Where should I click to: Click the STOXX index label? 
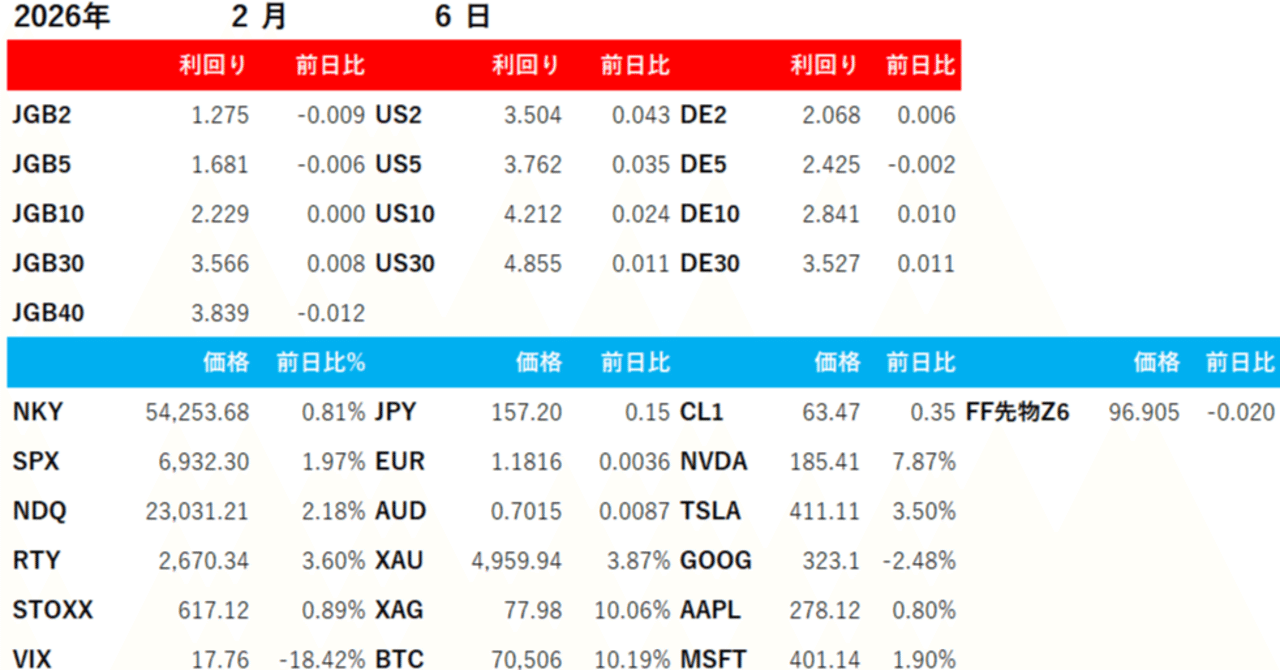(x=52, y=610)
